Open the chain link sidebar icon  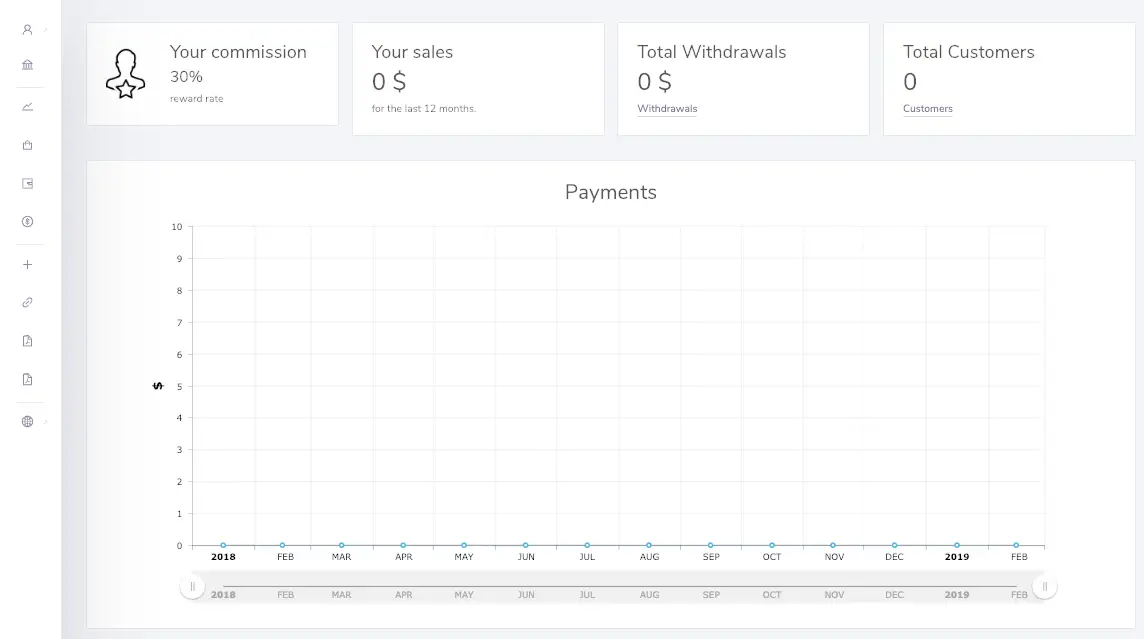click(27, 302)
